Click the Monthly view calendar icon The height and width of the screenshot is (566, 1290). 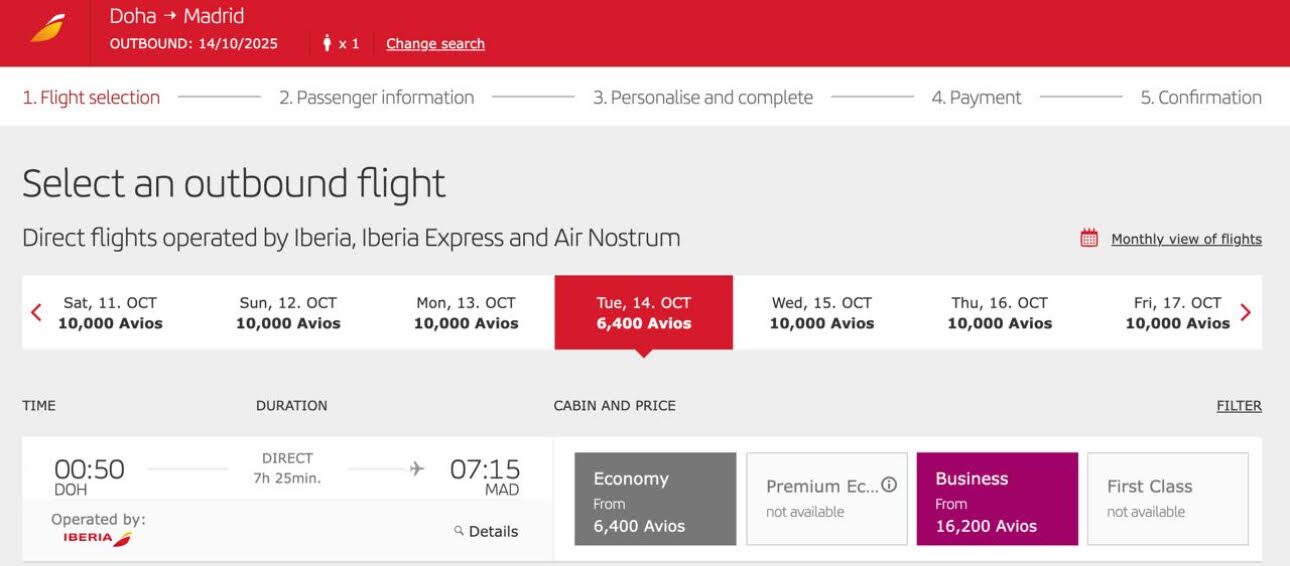click(1089, 239)
